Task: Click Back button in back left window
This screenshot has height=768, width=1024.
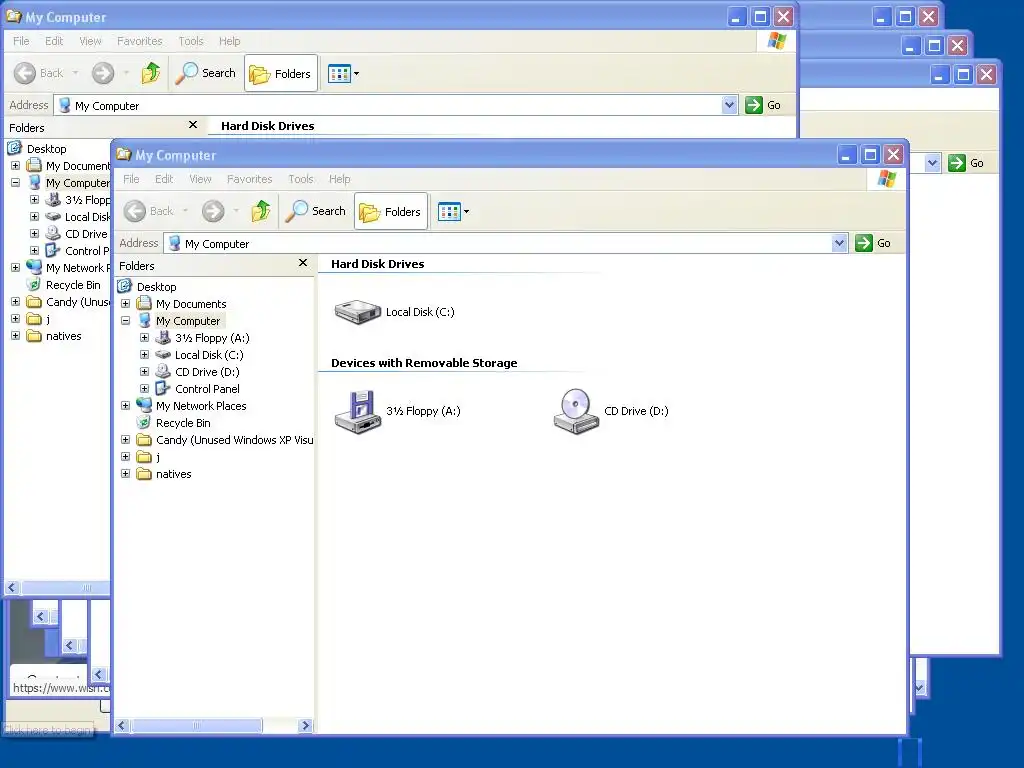Action: point(39,73)
